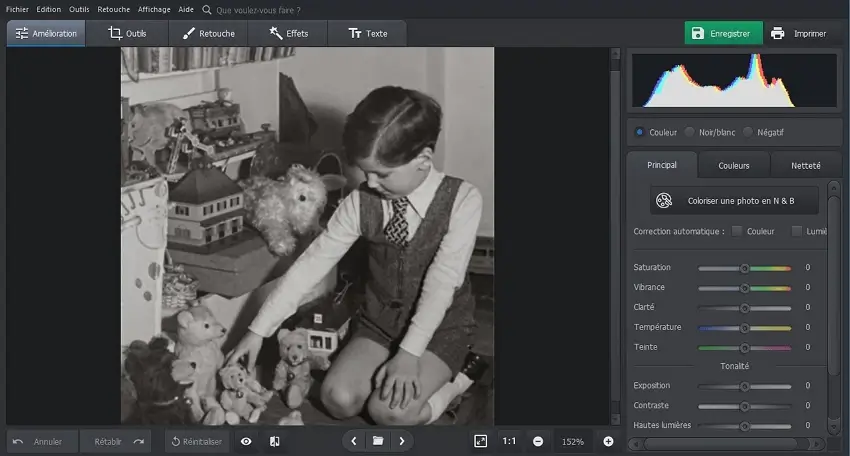
Task: Click the photo of the boy with toys
Action: [307, 235]
